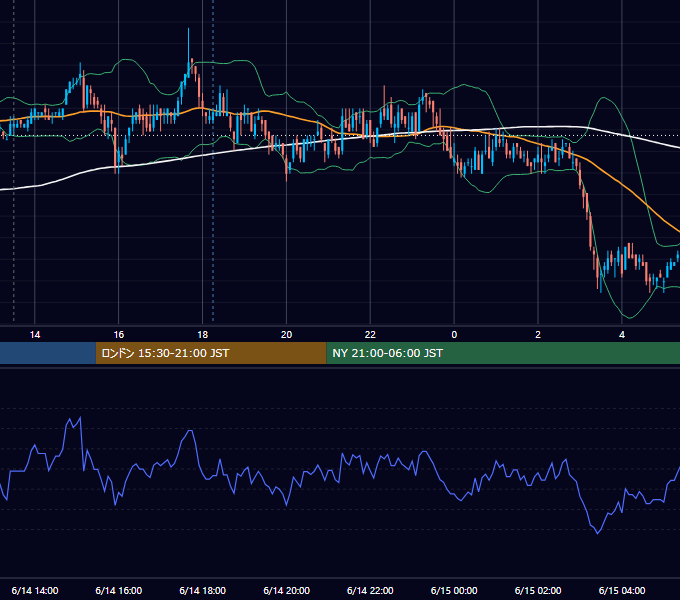680x600 pixels.
Task: Click hour label 22 on price chart axis
Action: (x=370, y=335)
